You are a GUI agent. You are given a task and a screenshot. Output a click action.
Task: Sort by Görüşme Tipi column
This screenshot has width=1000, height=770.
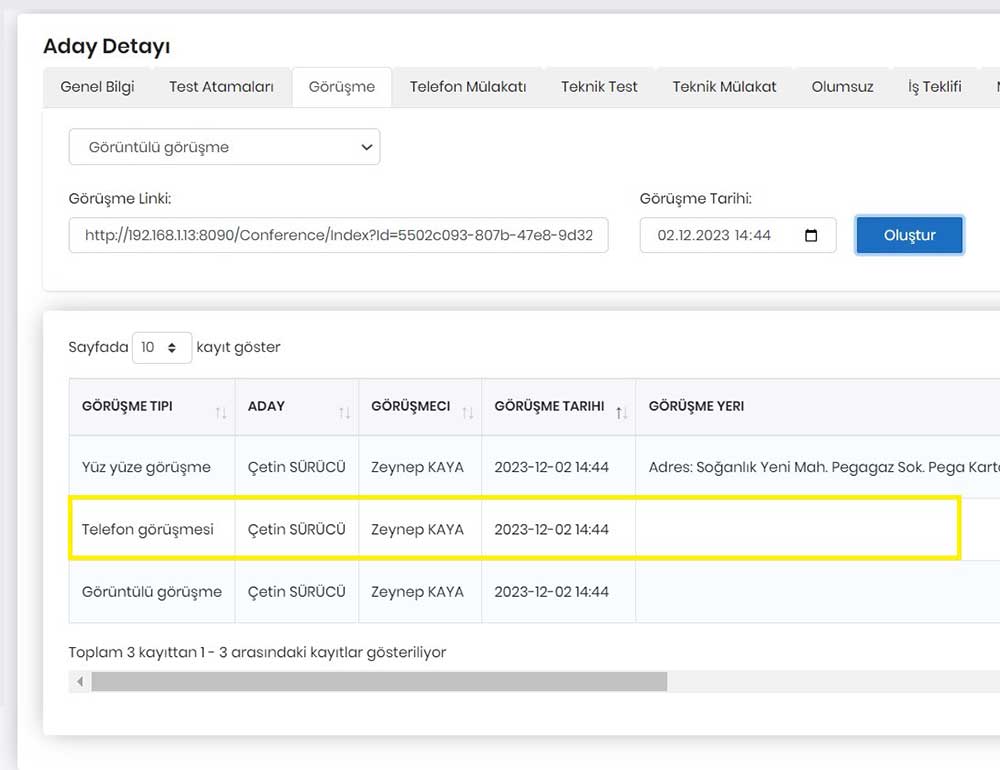[152, 407]
